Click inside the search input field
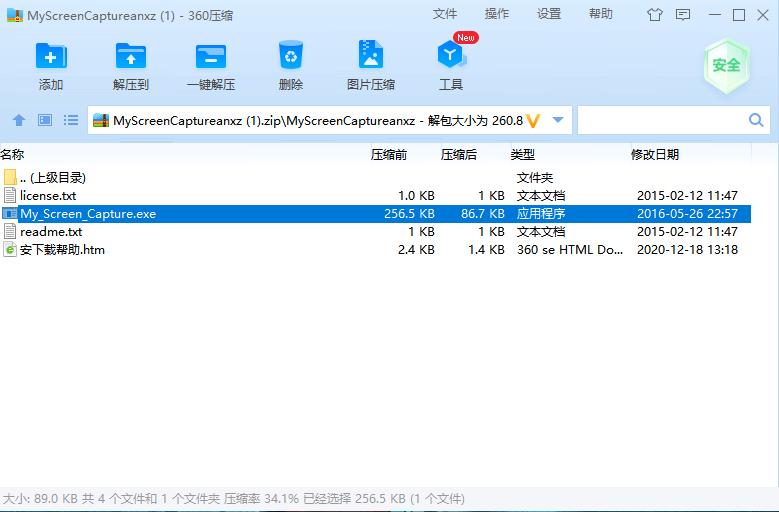This screenshot has width=779, height=512. (x=663, y=120)
